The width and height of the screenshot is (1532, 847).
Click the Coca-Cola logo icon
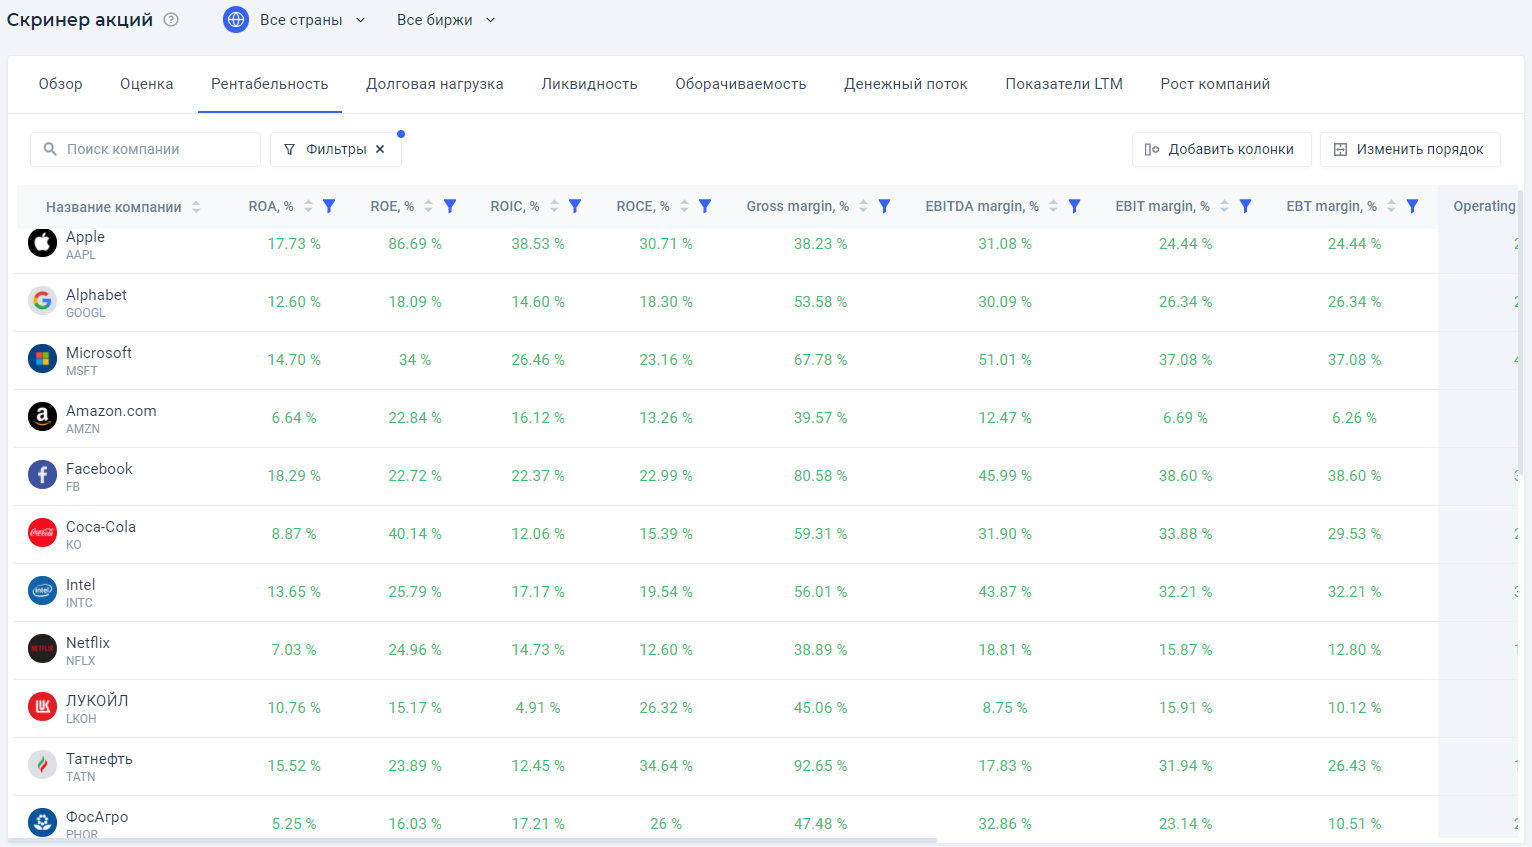pyautogui.click(x=42, y=533)
